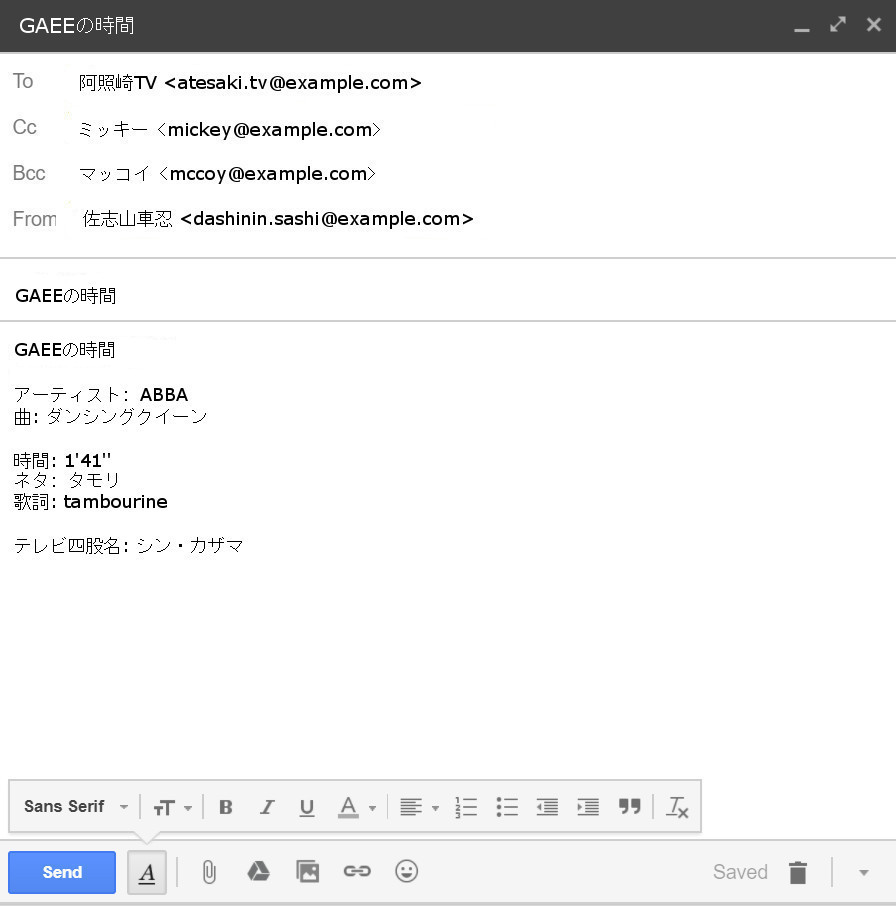
Task: Open the emoji picker
Action: pyautogui.click(x=406, y=871)
